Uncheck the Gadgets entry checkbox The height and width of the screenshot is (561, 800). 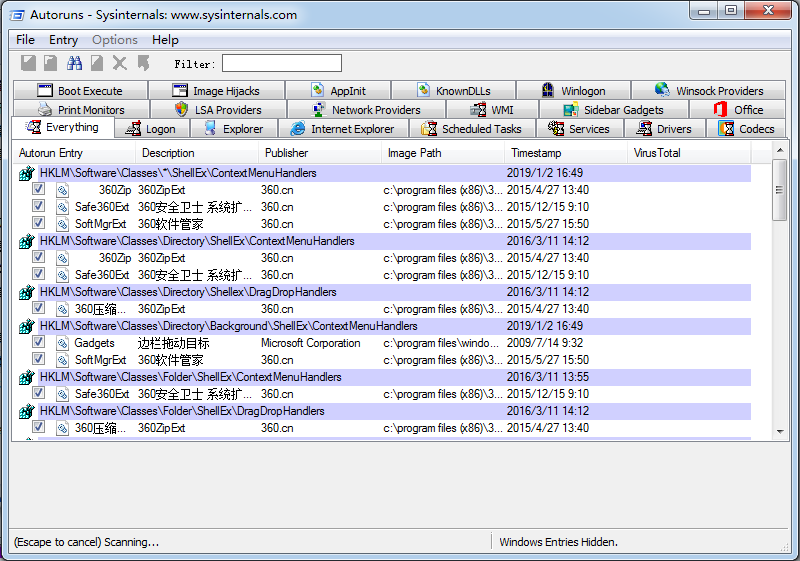coord(38,343)
